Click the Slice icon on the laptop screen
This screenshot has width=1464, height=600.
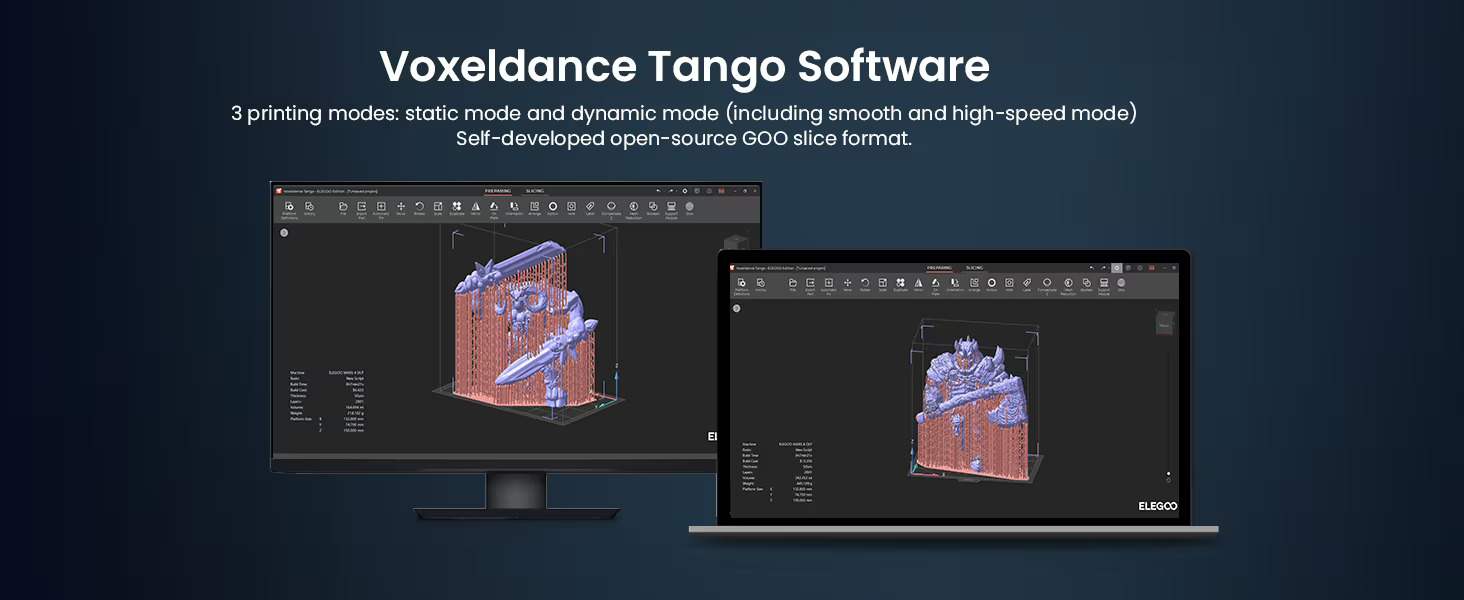(1121, 284)
